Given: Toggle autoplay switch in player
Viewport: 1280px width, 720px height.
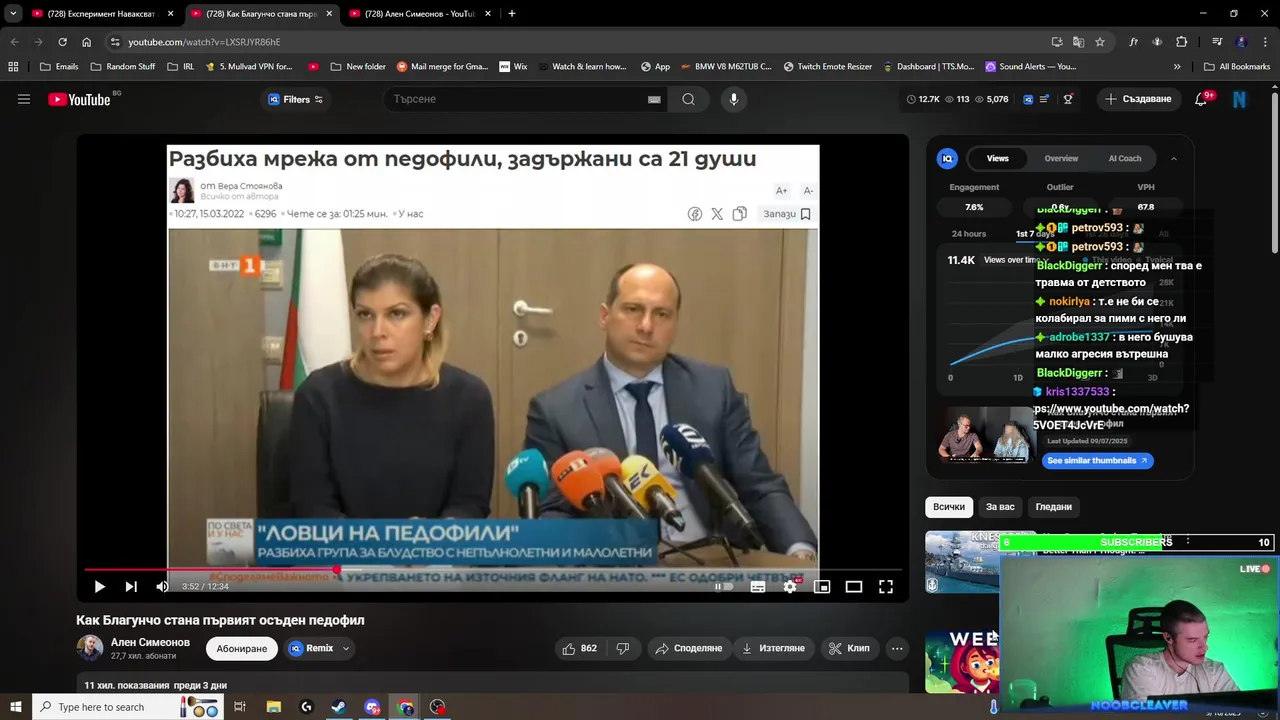Looking at the screenshot, I should click(x=724, y=587).
